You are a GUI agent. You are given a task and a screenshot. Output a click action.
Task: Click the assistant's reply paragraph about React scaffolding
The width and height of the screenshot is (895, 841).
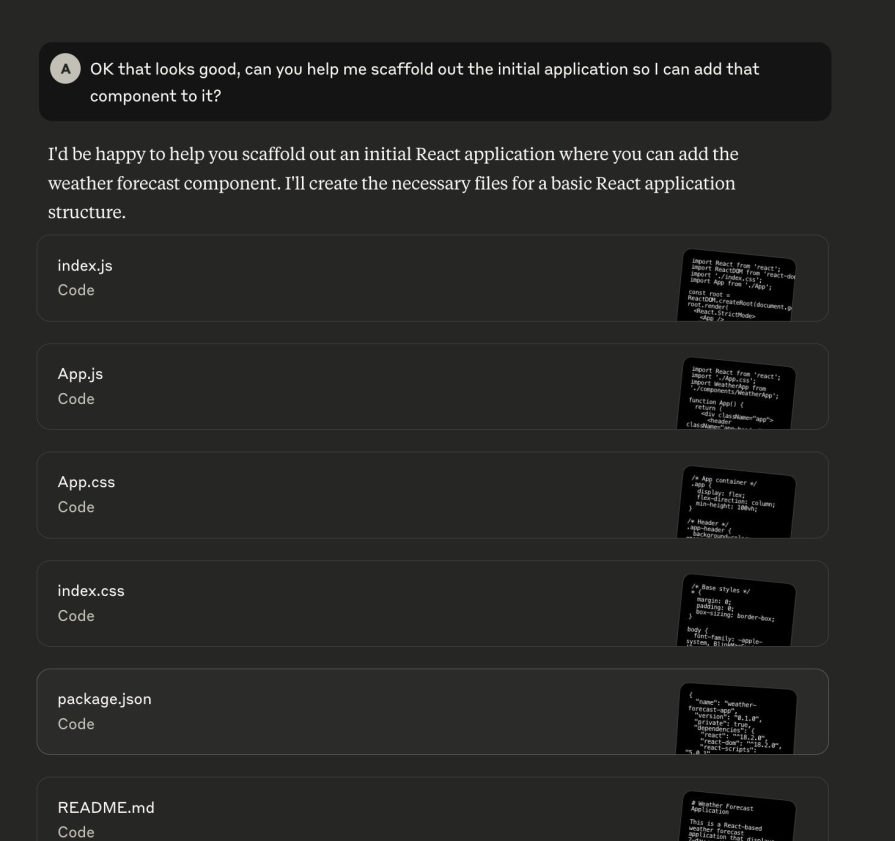click(x=393, y=184)
